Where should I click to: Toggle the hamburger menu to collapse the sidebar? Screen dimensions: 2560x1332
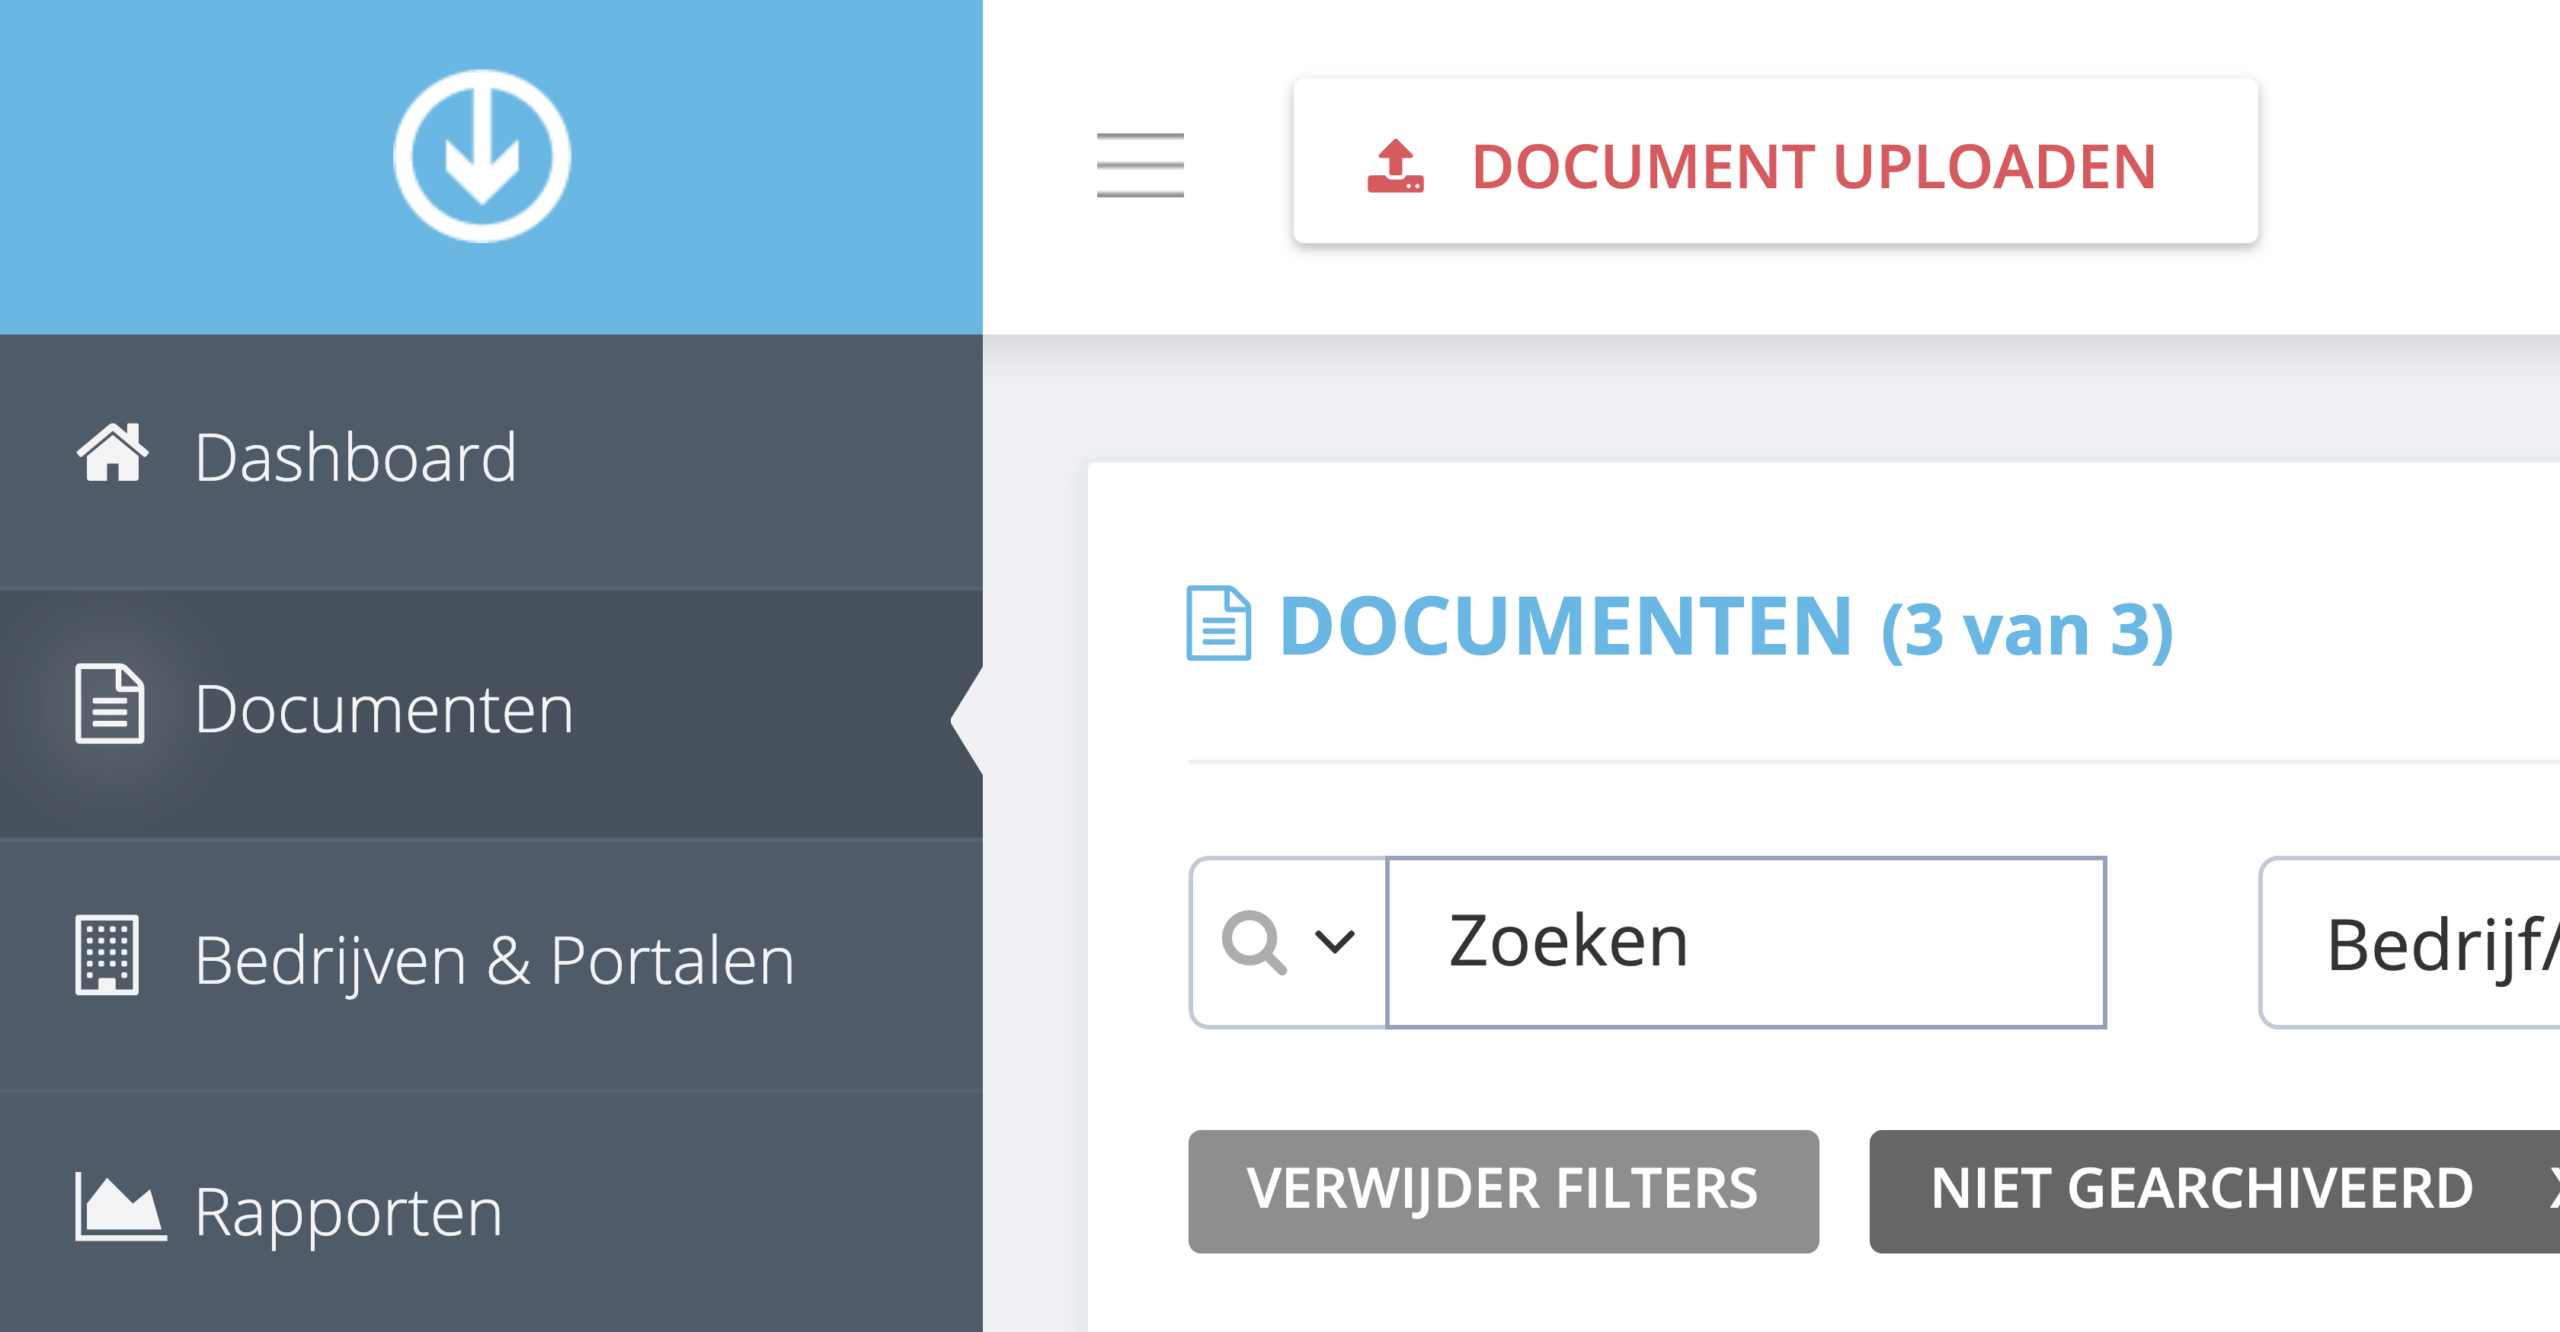[x=1140, y=165]
